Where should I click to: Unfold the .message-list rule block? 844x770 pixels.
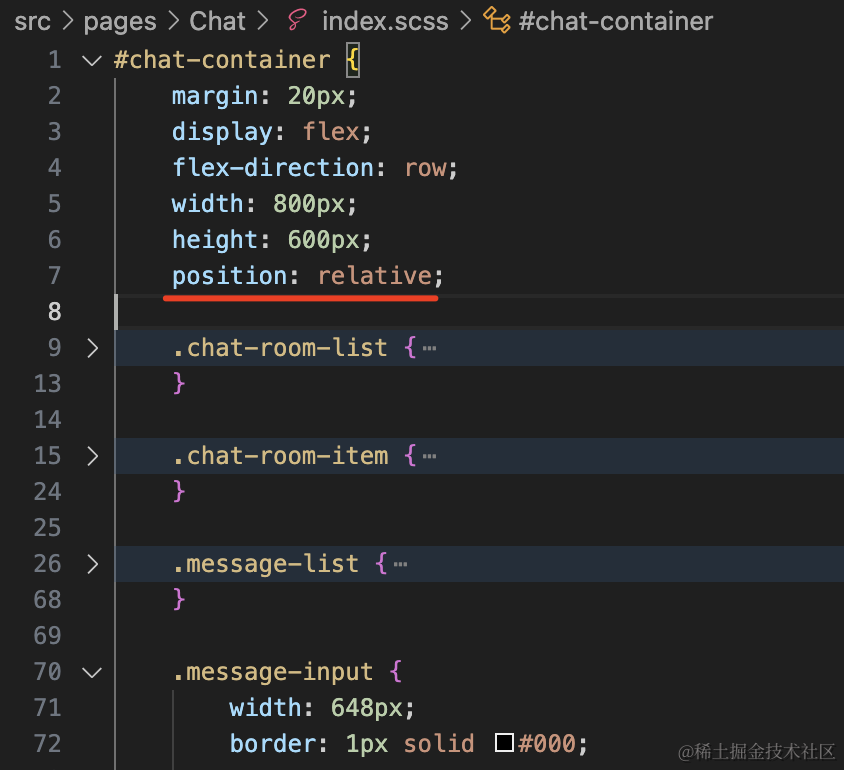tap(92, 564)
